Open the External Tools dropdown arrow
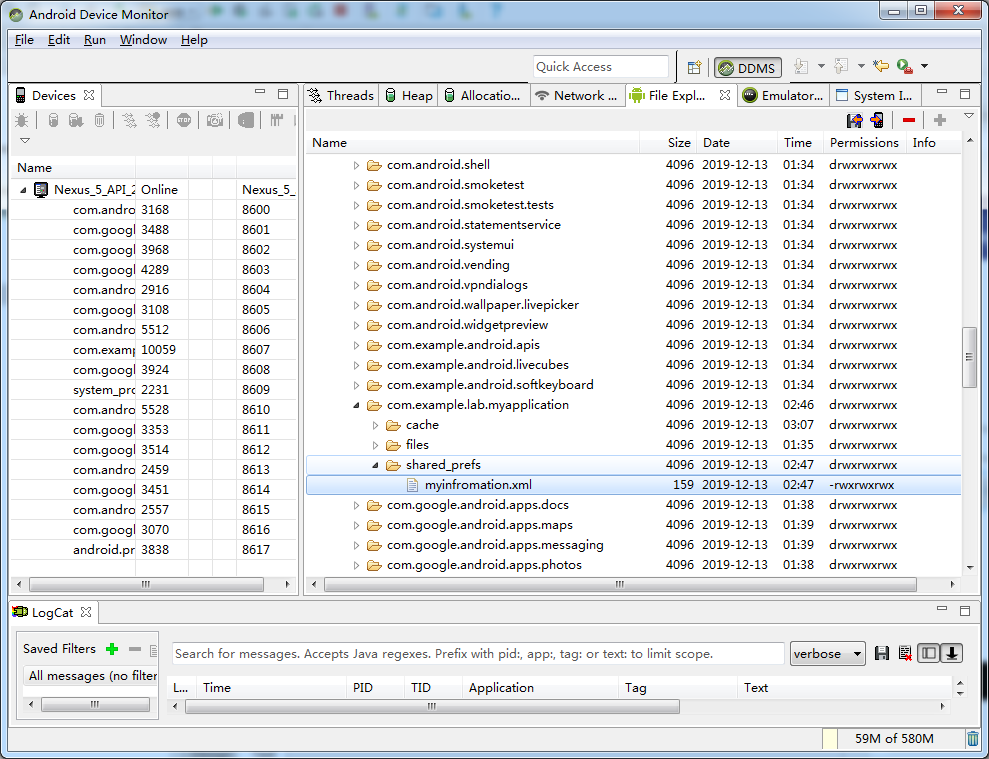Image resolution: width=989 pixels, height=759 pixels. point(924,66)
